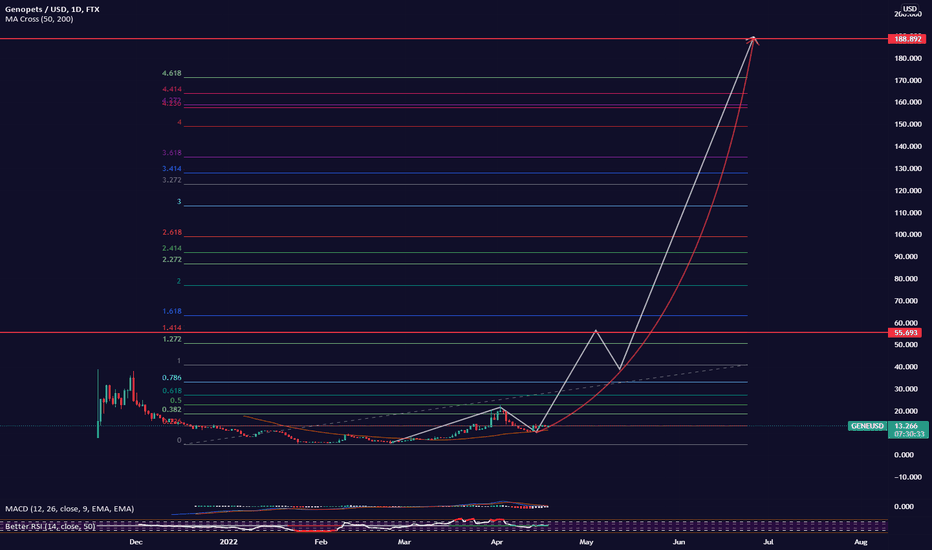932x550 pixels.
Task: Select the Genopets / USD, 1D, FTX title
Action: coord(52,10)
